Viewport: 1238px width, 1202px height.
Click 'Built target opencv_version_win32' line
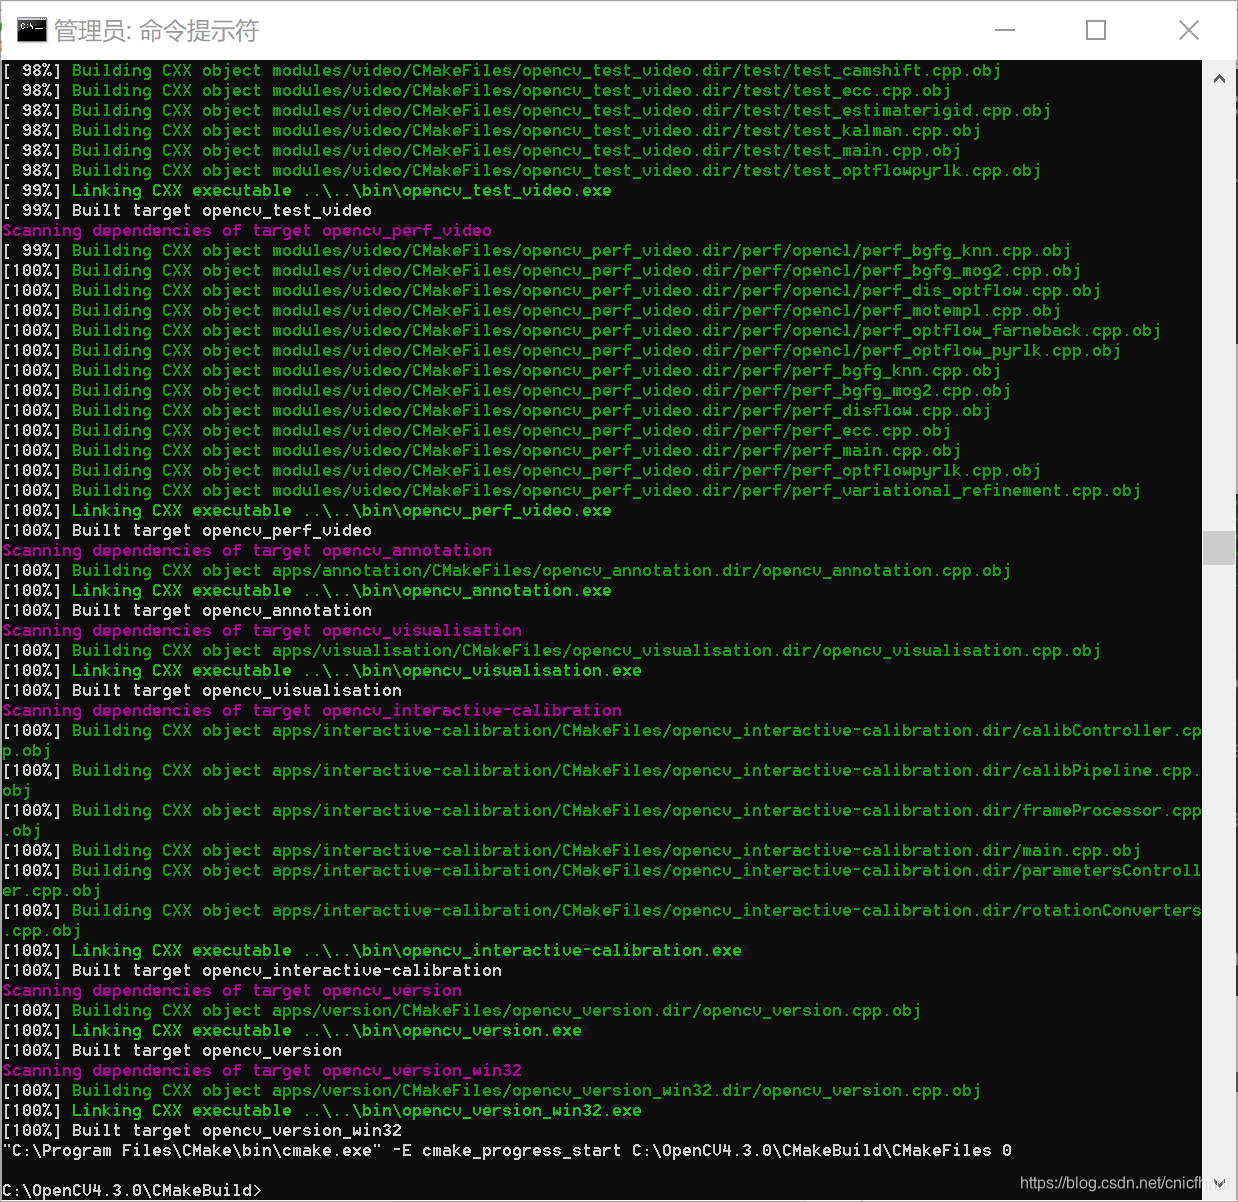(x=202, y=1131)
